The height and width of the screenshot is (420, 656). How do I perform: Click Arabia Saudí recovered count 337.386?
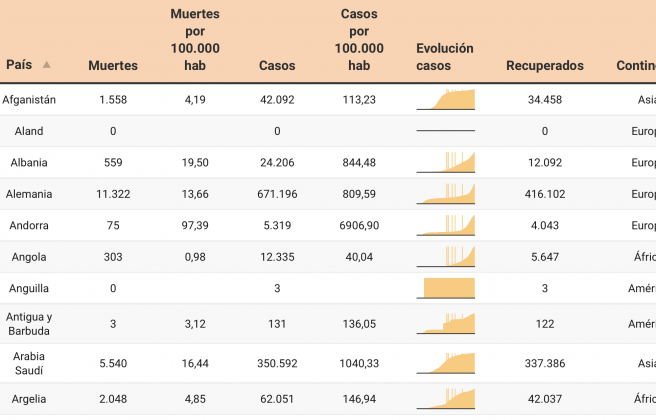(x=544, y=363)
